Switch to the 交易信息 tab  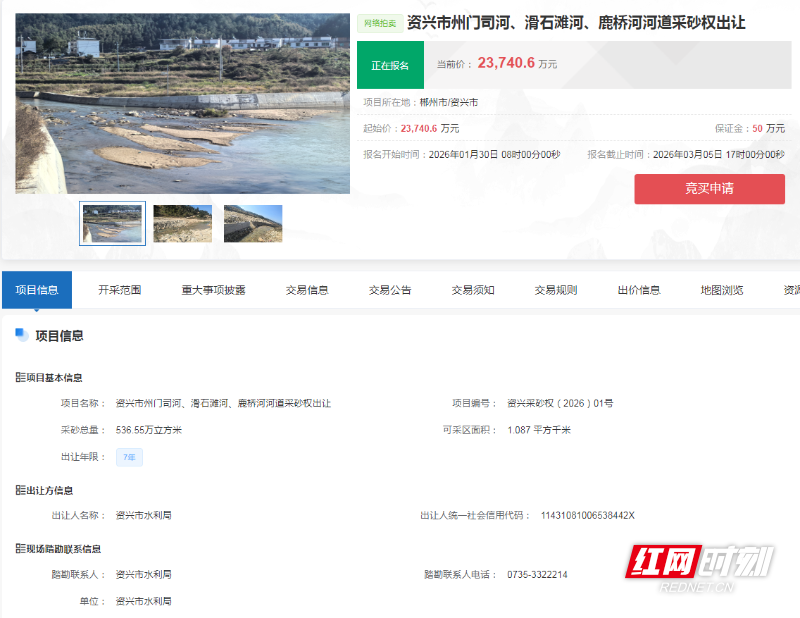pyautogui.click(x=306, y=290)
